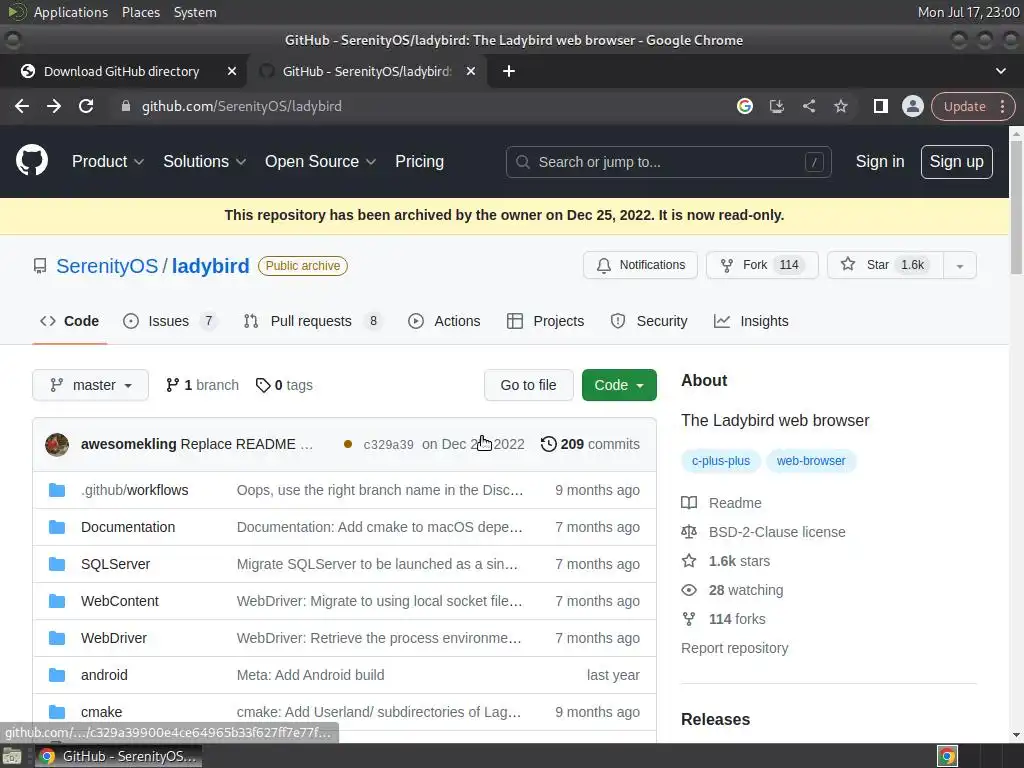This screenshot has width=1024, height=768.
Task: Click the commit status dot beside c329a39
Action: tap(348, 444)
